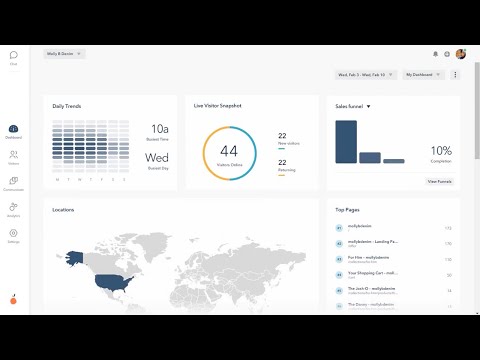Screen dimensions: 480x360
Task: Open the three-dot more options menu
Action: click(455, 75)
